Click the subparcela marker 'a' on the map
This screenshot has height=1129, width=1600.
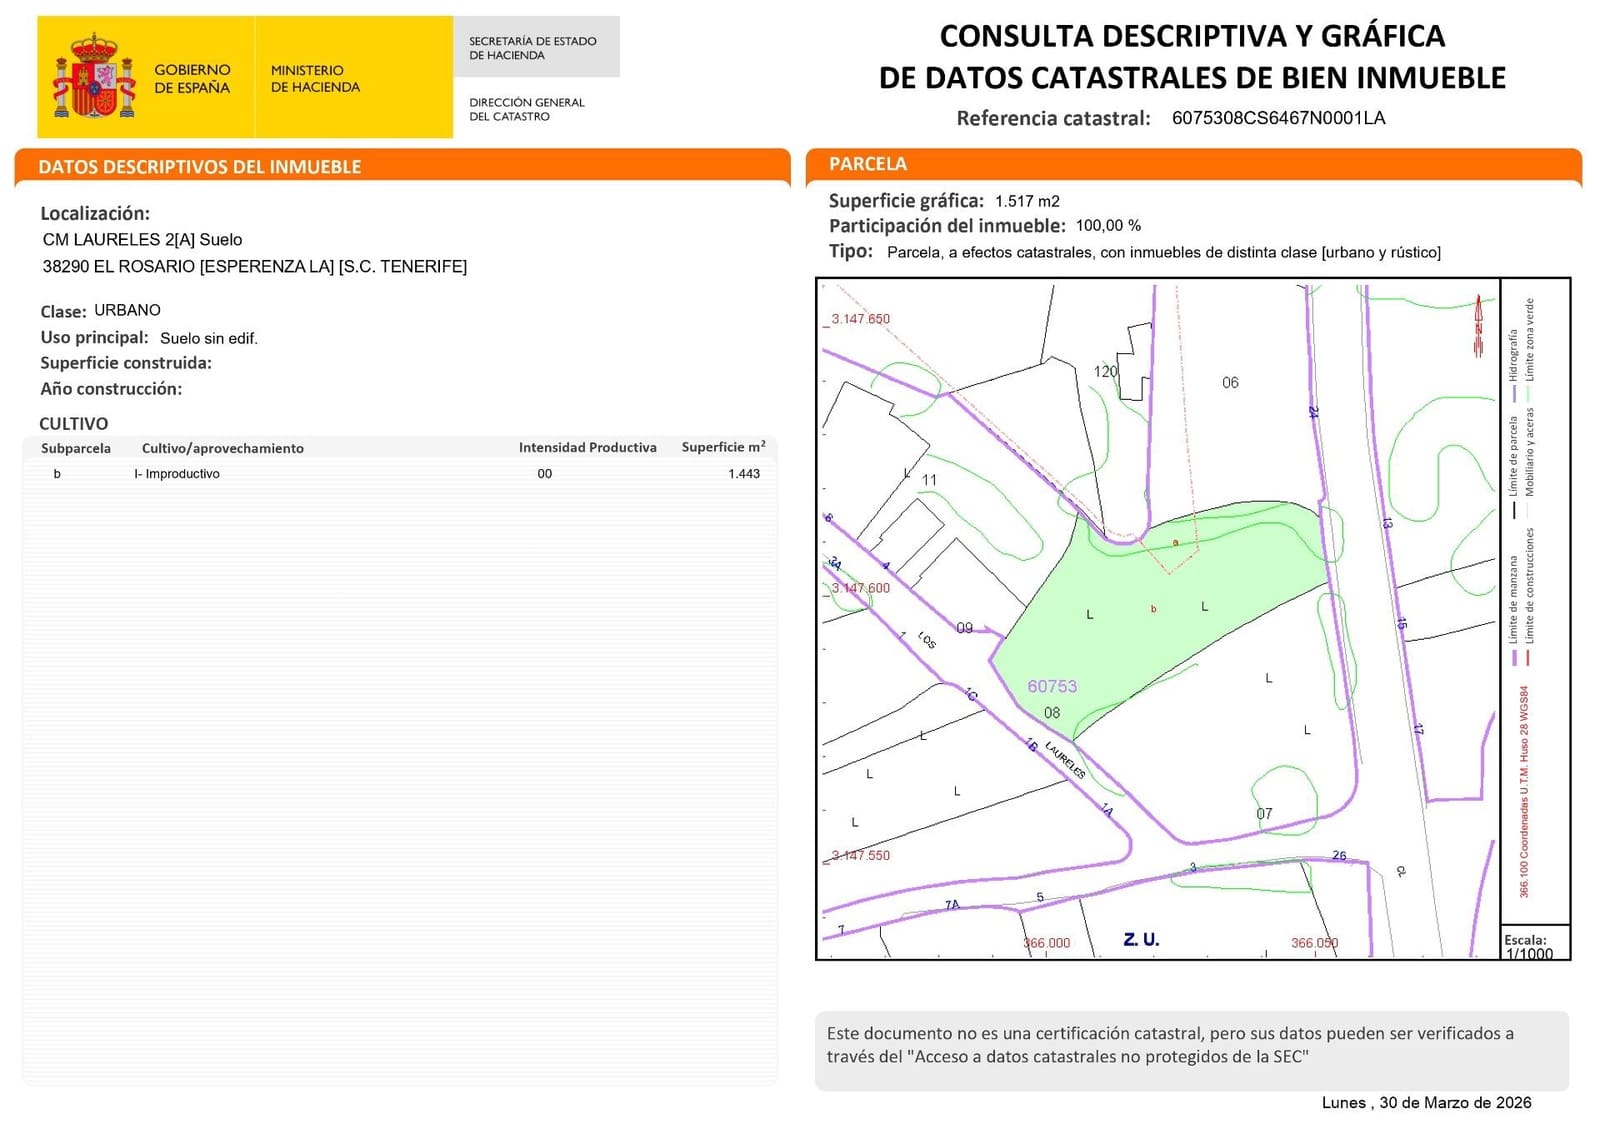[1175, 542]
